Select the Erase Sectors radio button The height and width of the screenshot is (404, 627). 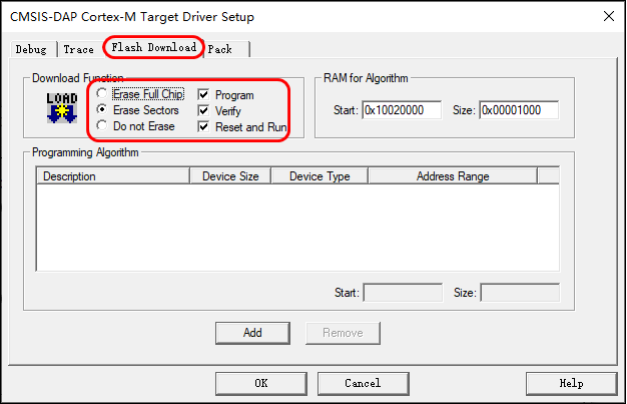[x=102, y=110]
